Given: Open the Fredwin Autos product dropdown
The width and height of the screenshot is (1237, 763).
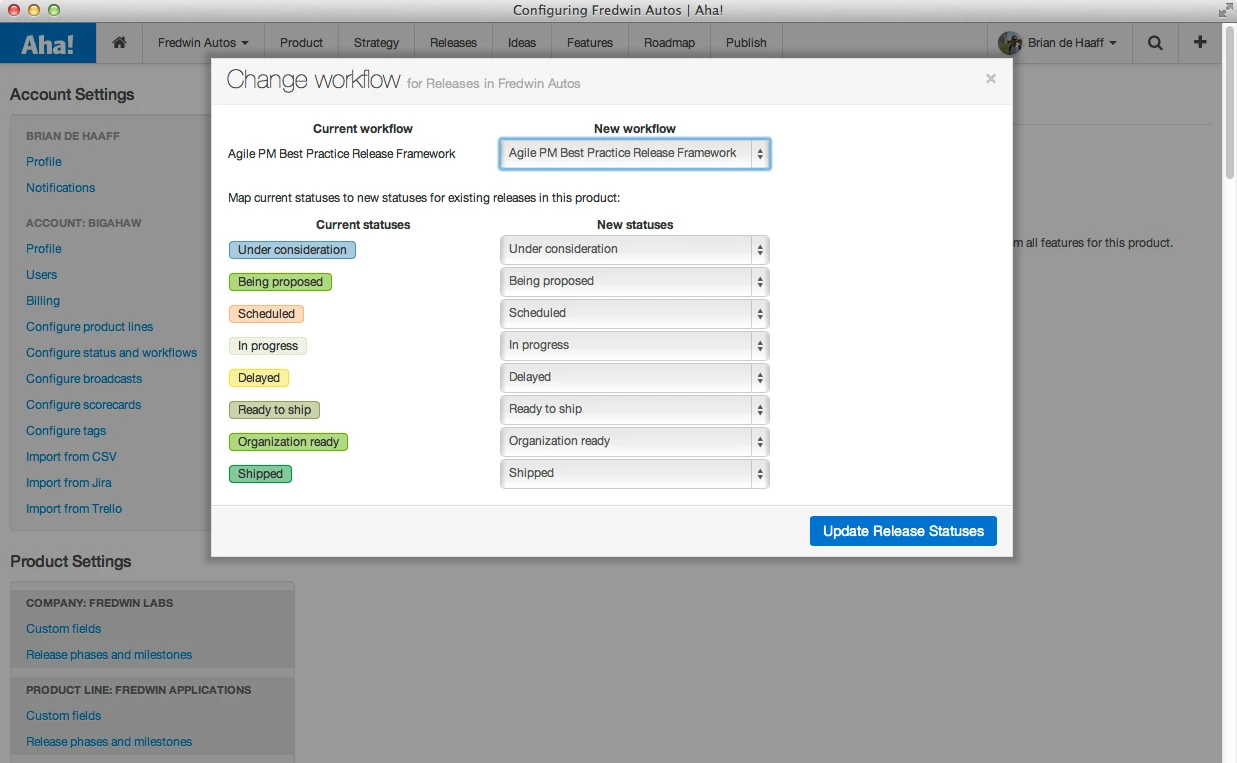Looking at the screenshot, I should 203,43.
